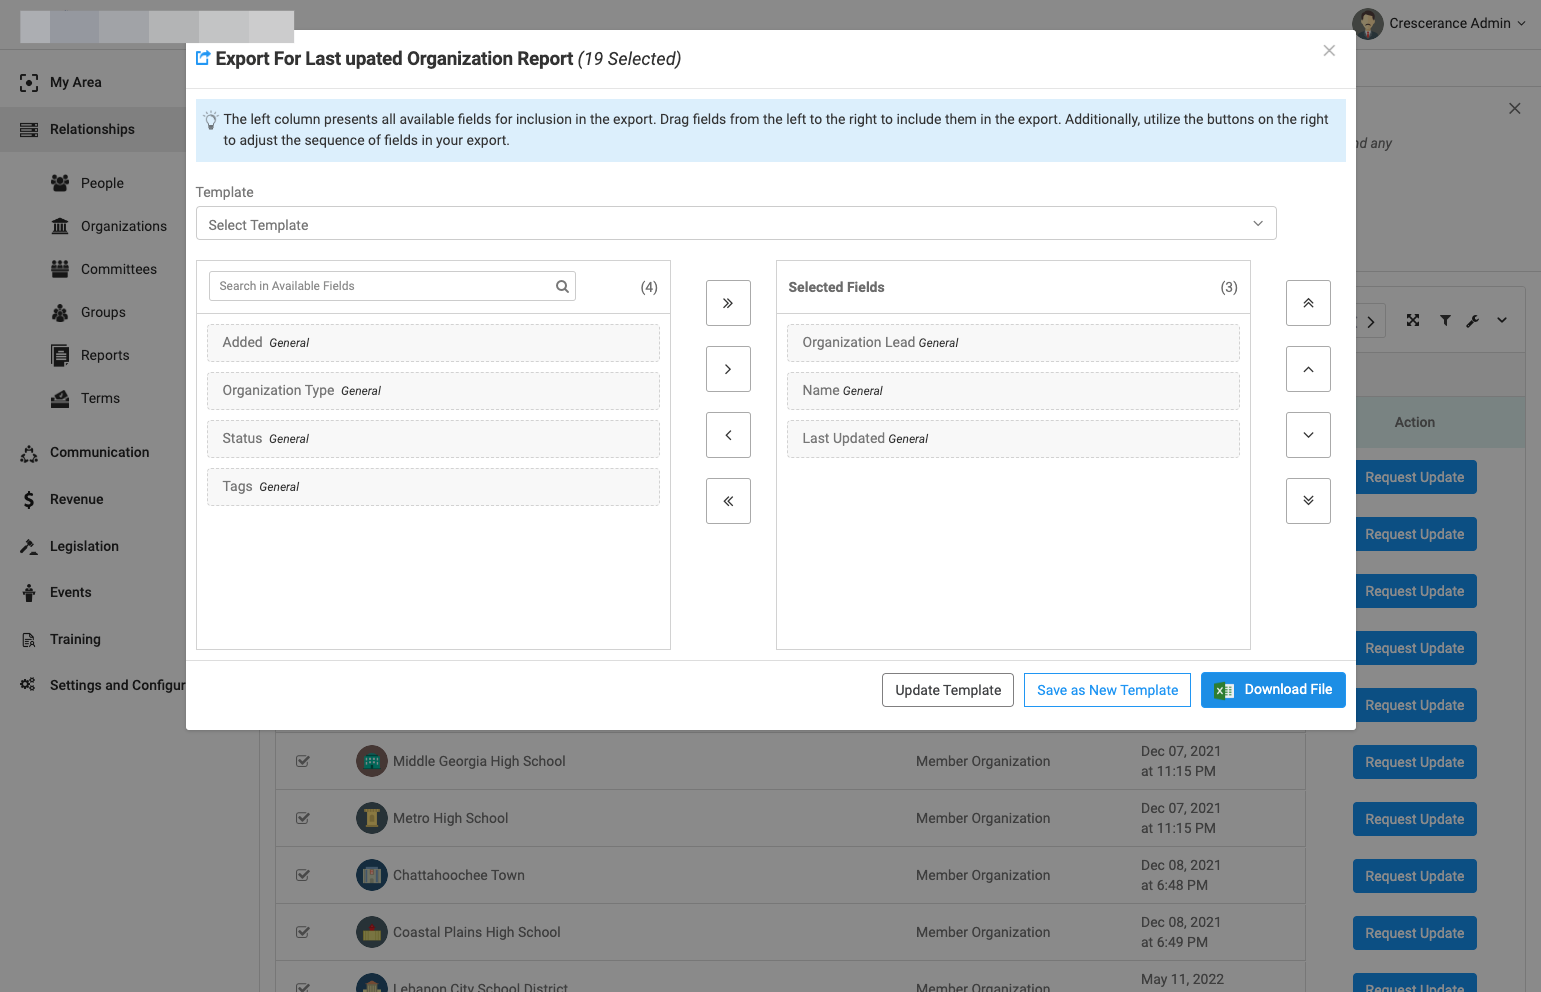Select Organization Lead in Selected Fields

(x=1013, y=343)
